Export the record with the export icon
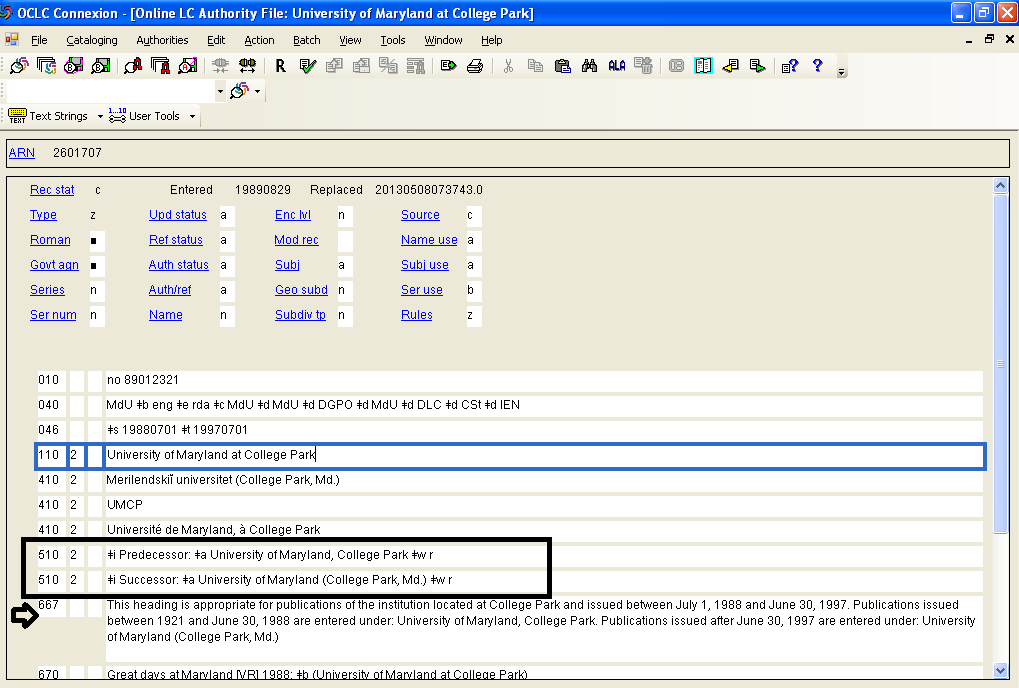 click(447, 66)
